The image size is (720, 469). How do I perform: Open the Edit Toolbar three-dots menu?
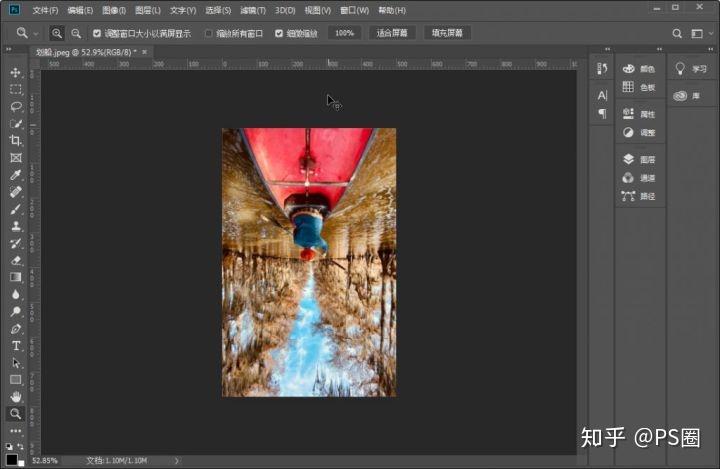click(x=16, y=431)
